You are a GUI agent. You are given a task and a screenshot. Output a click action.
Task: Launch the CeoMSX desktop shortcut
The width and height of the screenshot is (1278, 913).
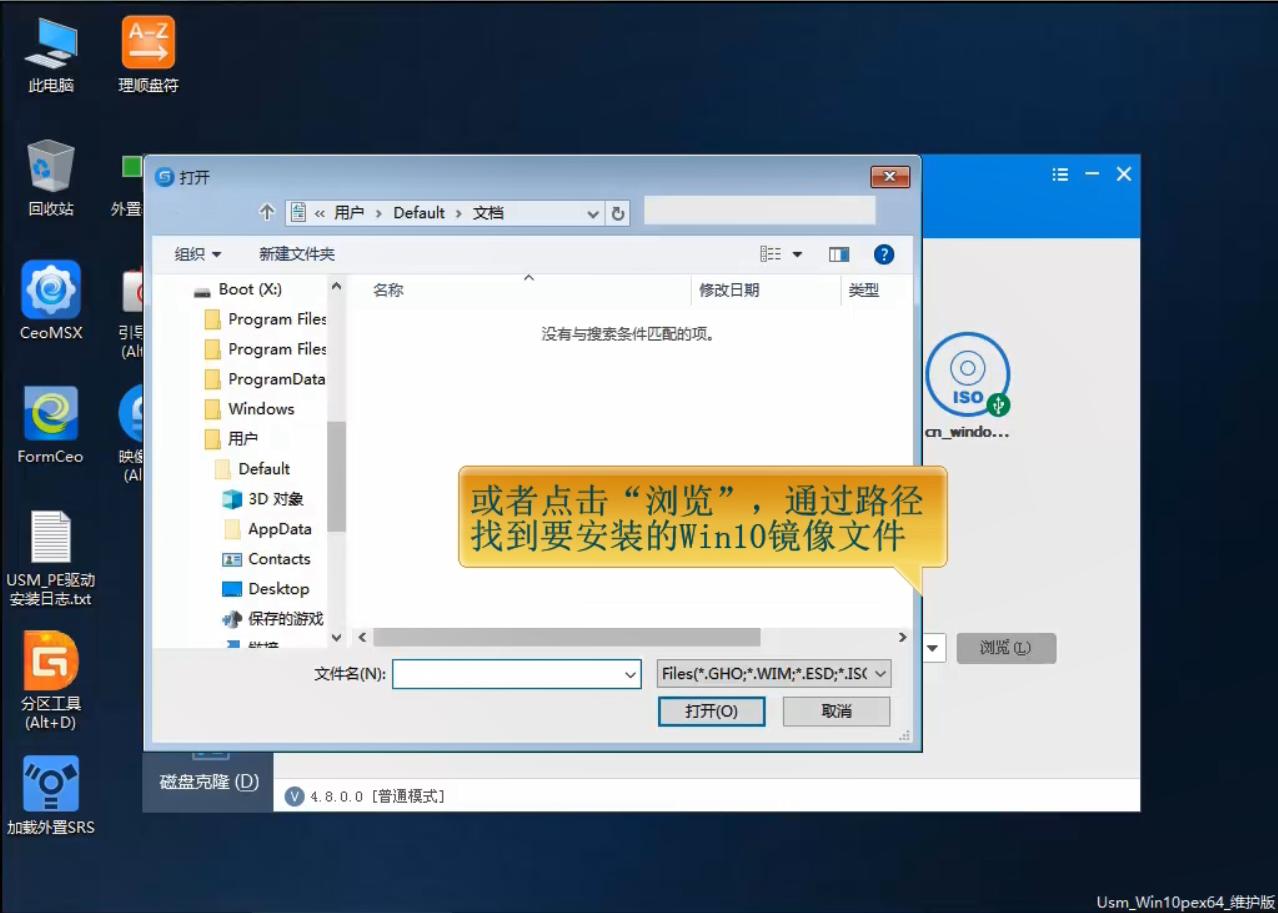tap(51, 301)
